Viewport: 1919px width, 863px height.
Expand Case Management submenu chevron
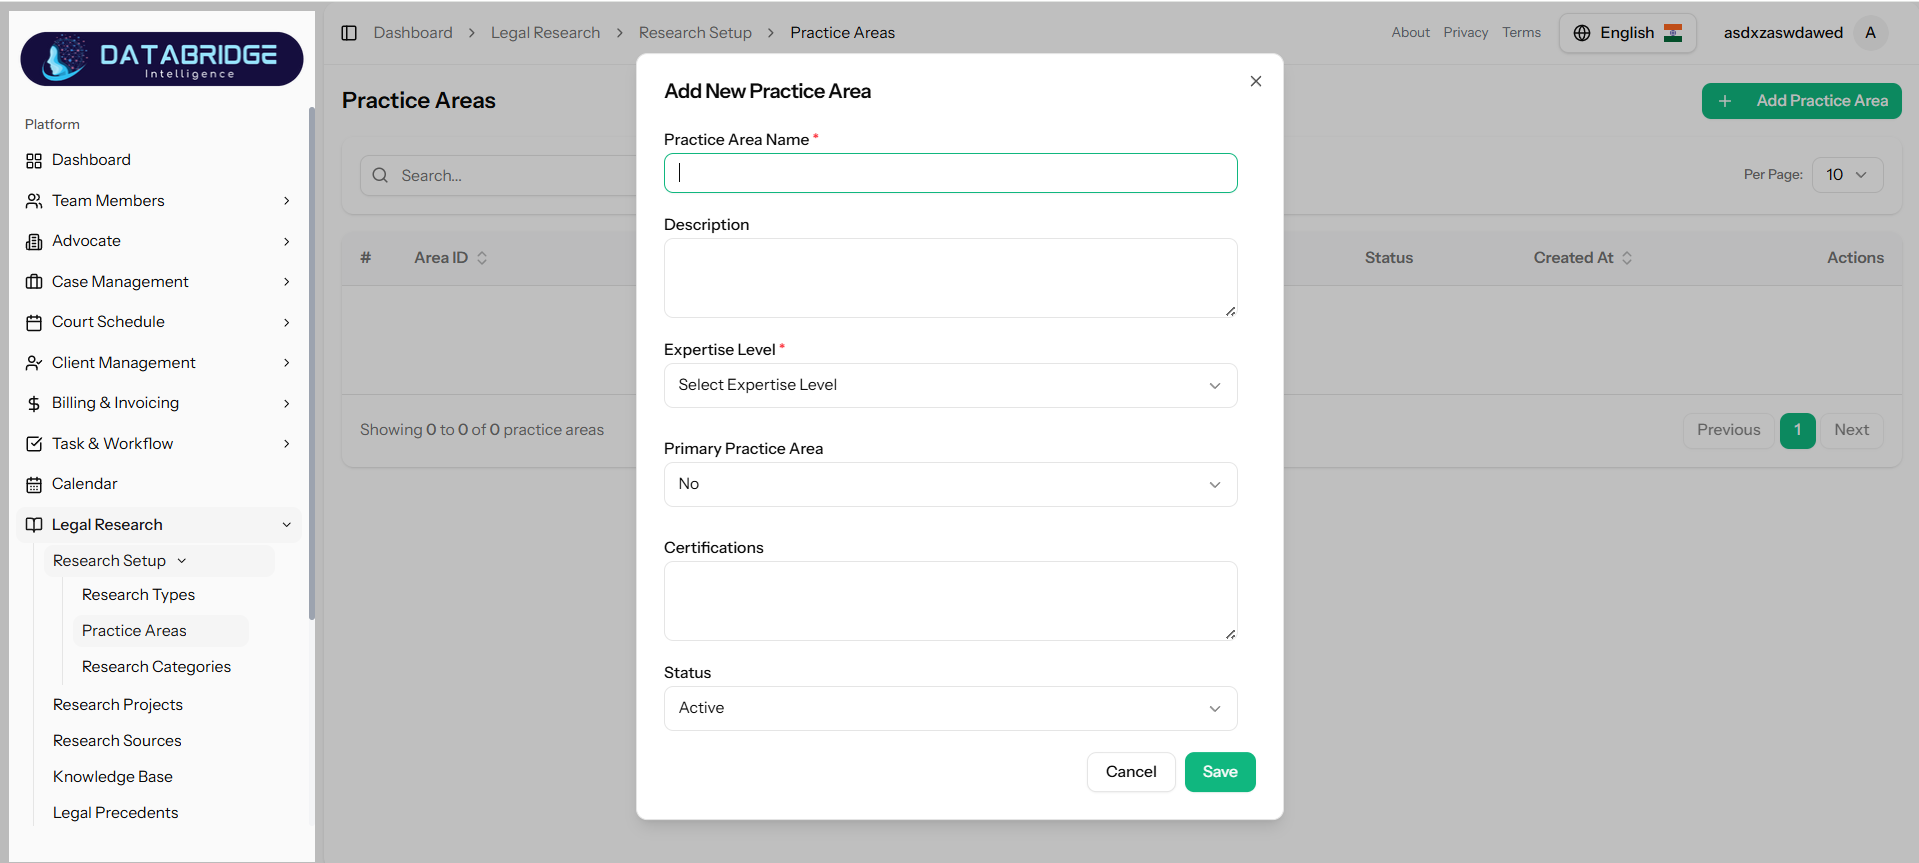tap(287, 282)
